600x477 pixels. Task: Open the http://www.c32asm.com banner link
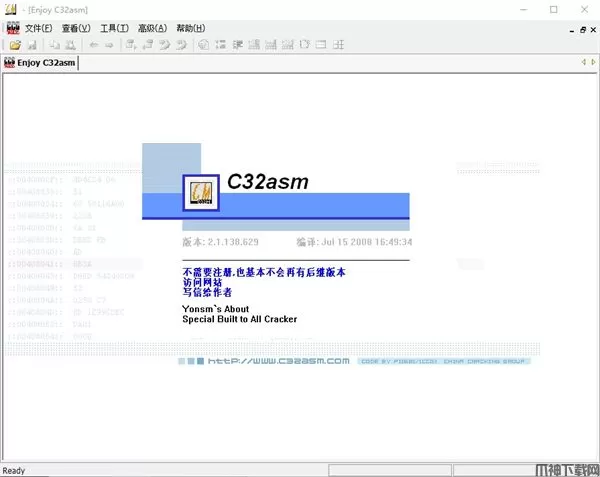click(279, 361)
